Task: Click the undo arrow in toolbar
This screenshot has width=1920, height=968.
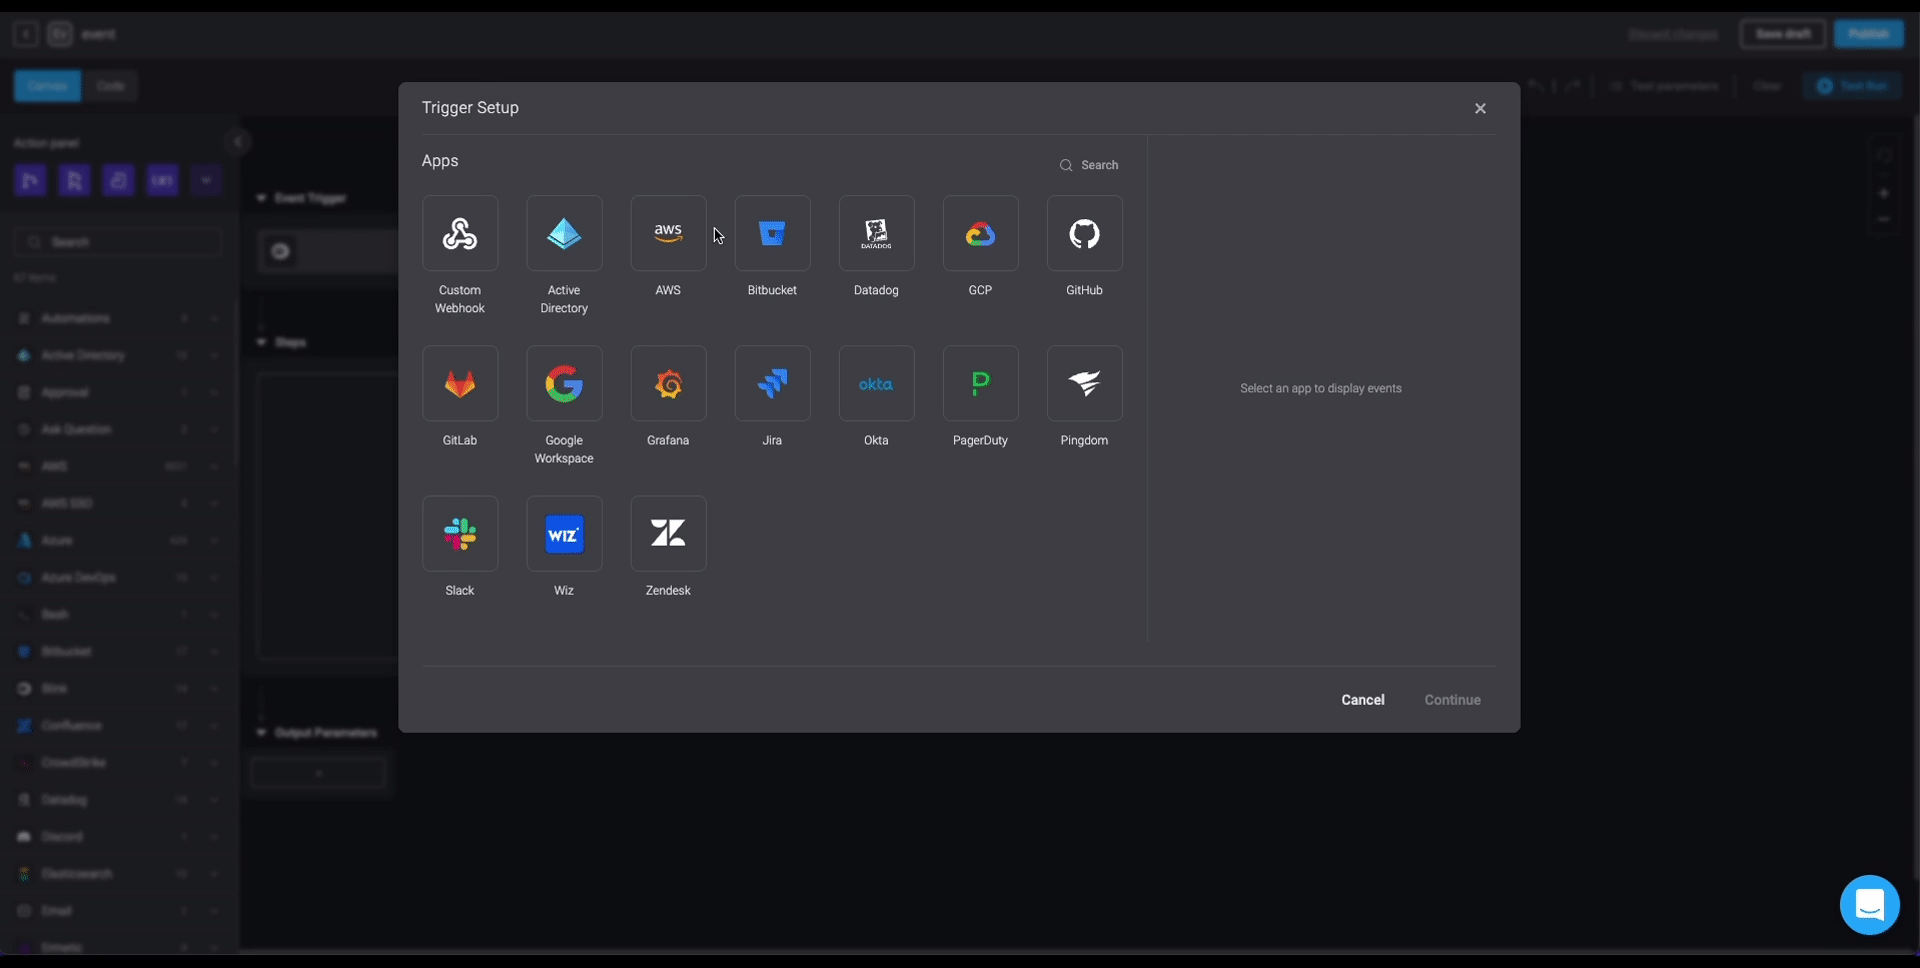Action: 1536,86
